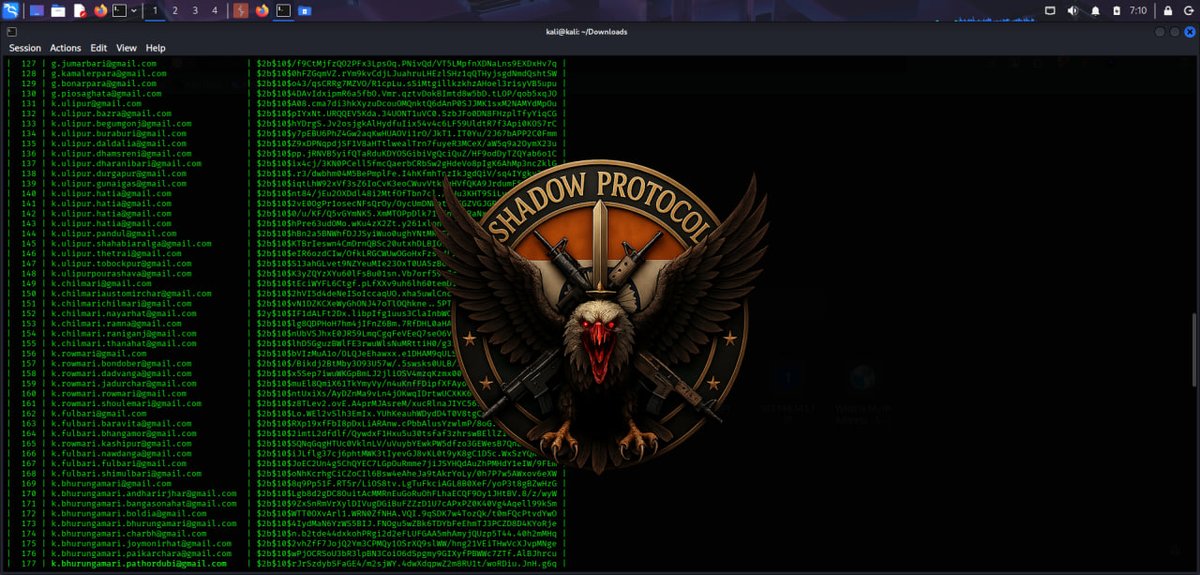Click the terminal window title-bar icon

(11, 31)
